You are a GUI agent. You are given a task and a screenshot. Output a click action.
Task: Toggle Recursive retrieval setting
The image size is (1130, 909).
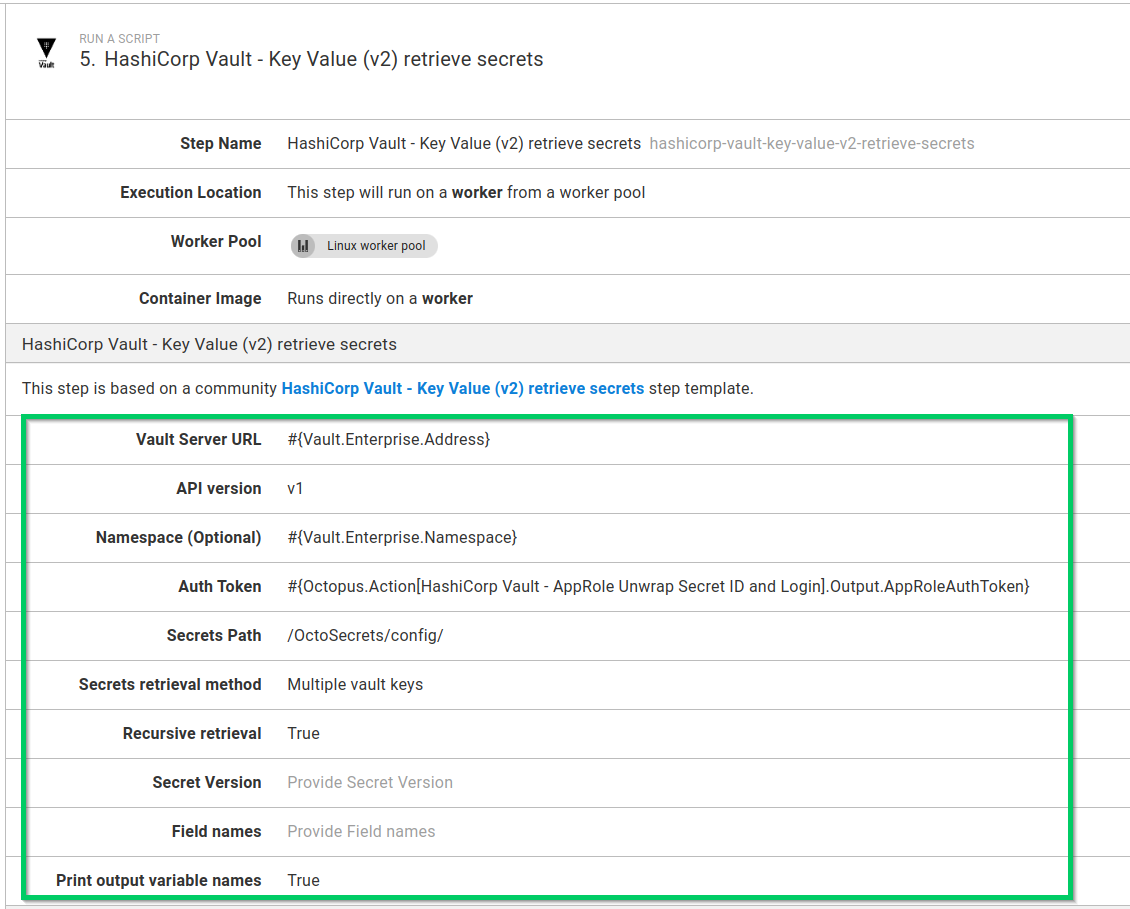303,733
